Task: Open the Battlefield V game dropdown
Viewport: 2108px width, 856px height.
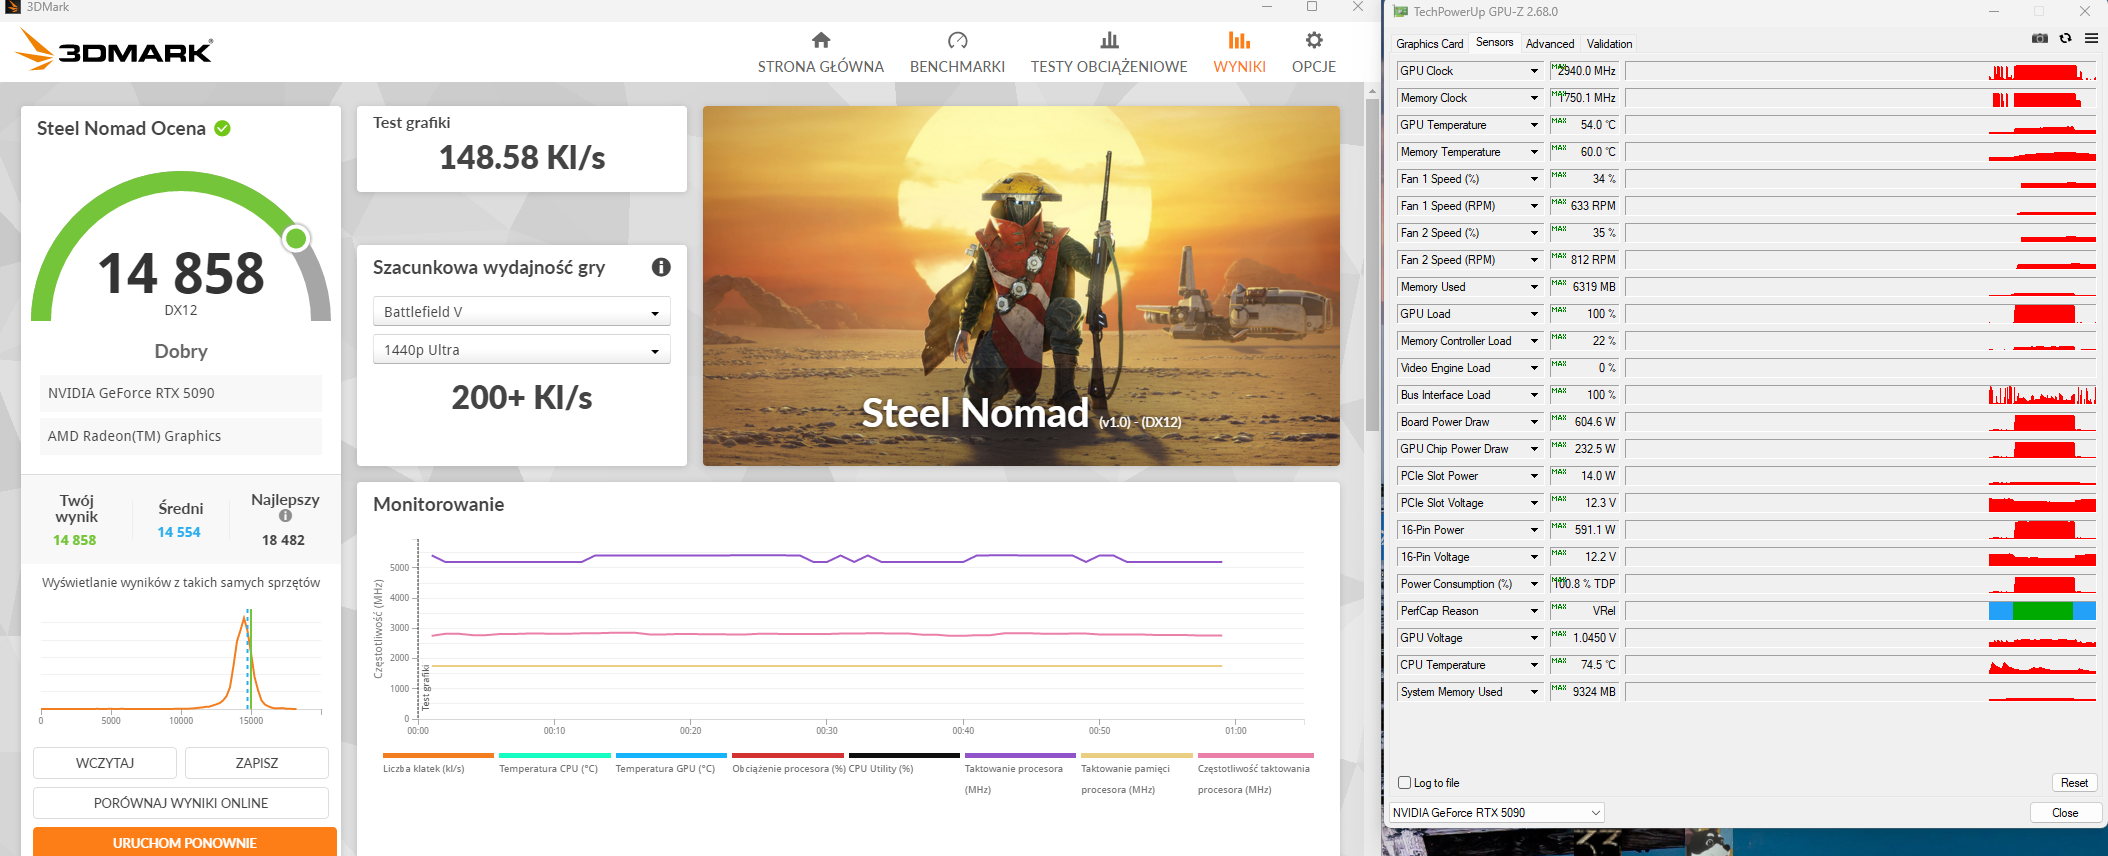Action: 521,312
